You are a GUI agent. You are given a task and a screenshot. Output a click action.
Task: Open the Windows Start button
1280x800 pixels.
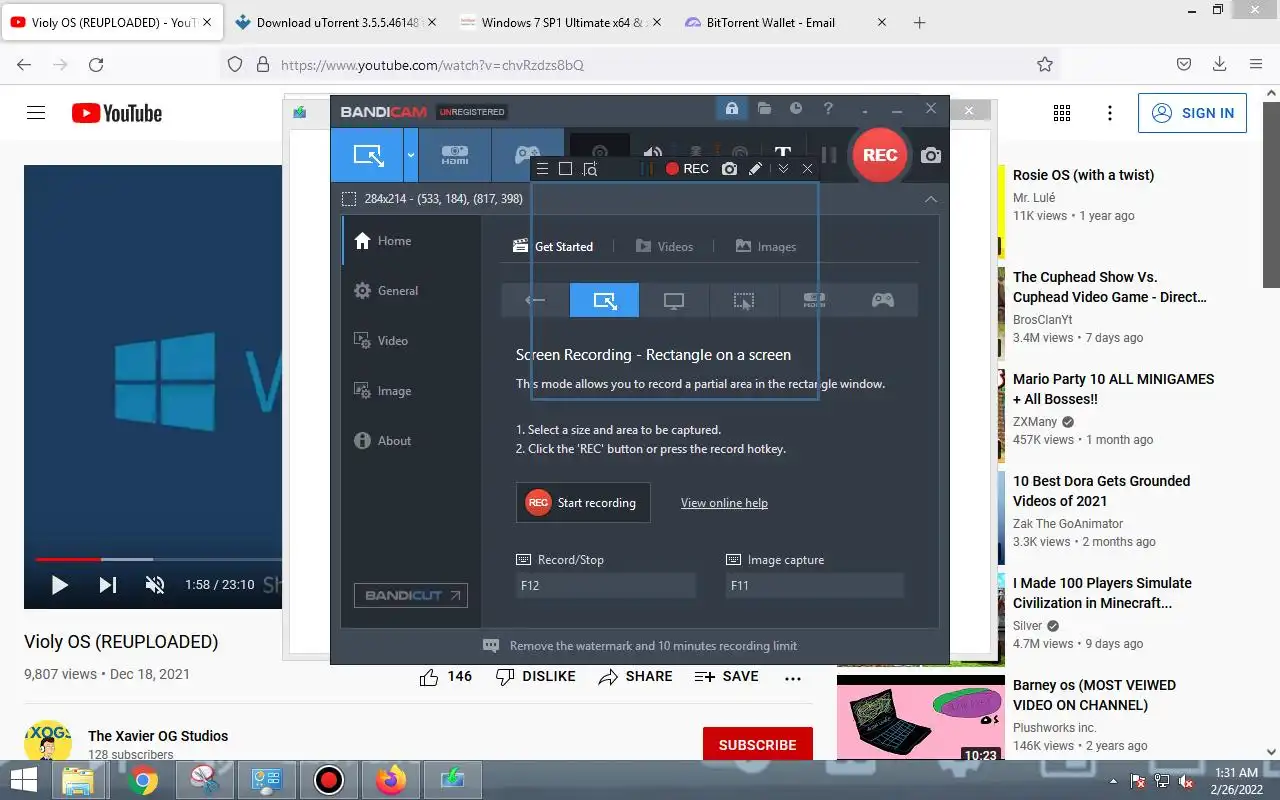23,780
